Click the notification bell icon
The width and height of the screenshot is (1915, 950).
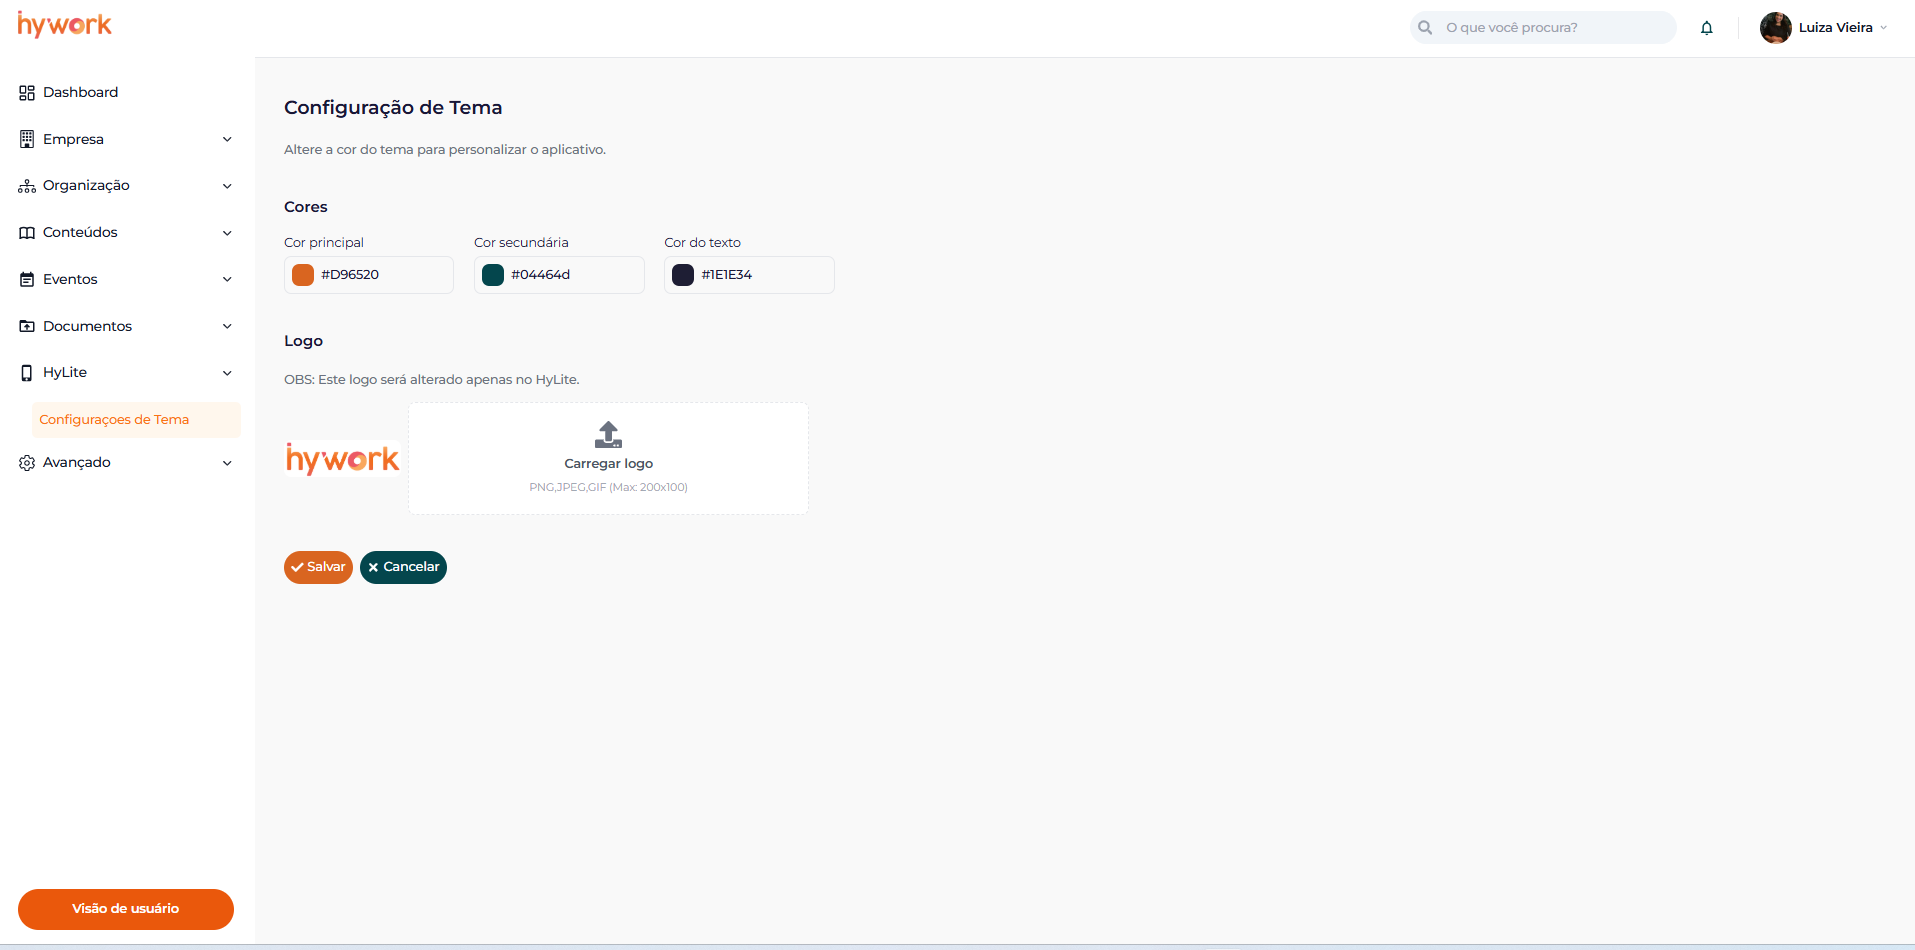[x=1706, y=28]
